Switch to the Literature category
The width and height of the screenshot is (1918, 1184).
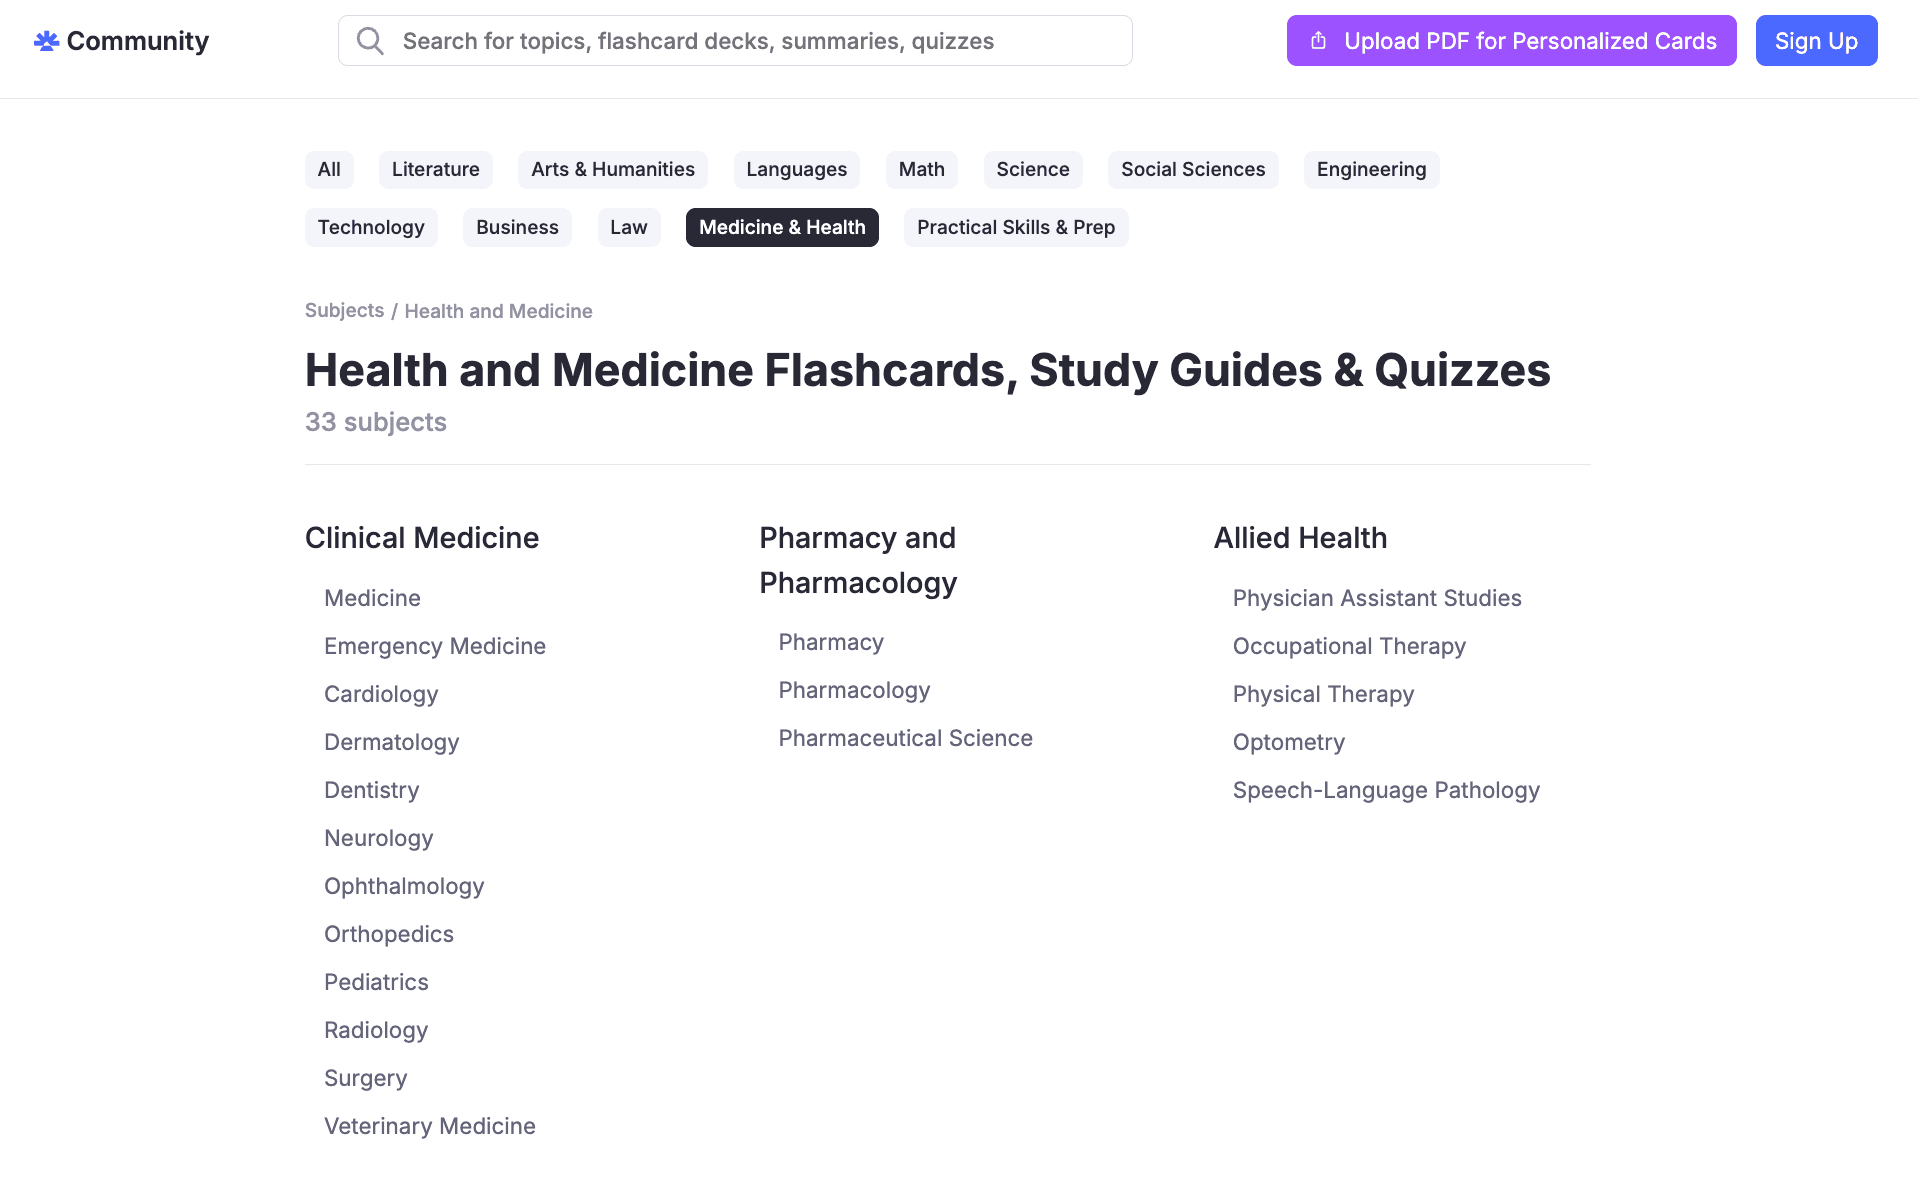click(436, 170)
